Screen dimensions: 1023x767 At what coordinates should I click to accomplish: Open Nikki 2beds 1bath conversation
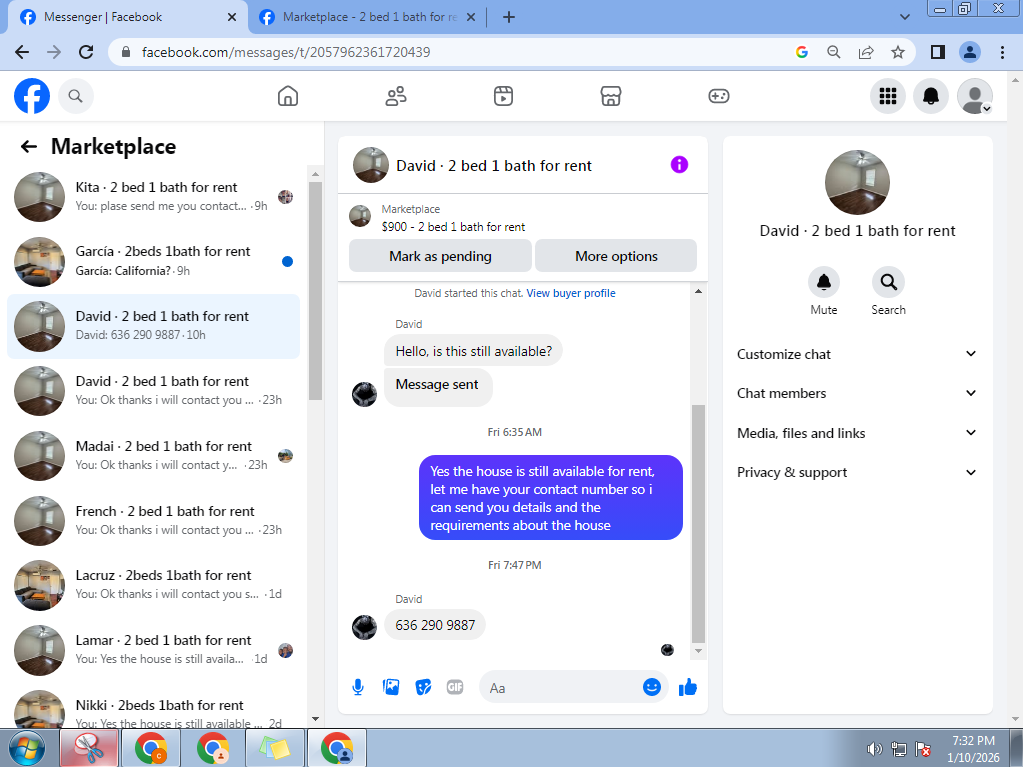153,710
